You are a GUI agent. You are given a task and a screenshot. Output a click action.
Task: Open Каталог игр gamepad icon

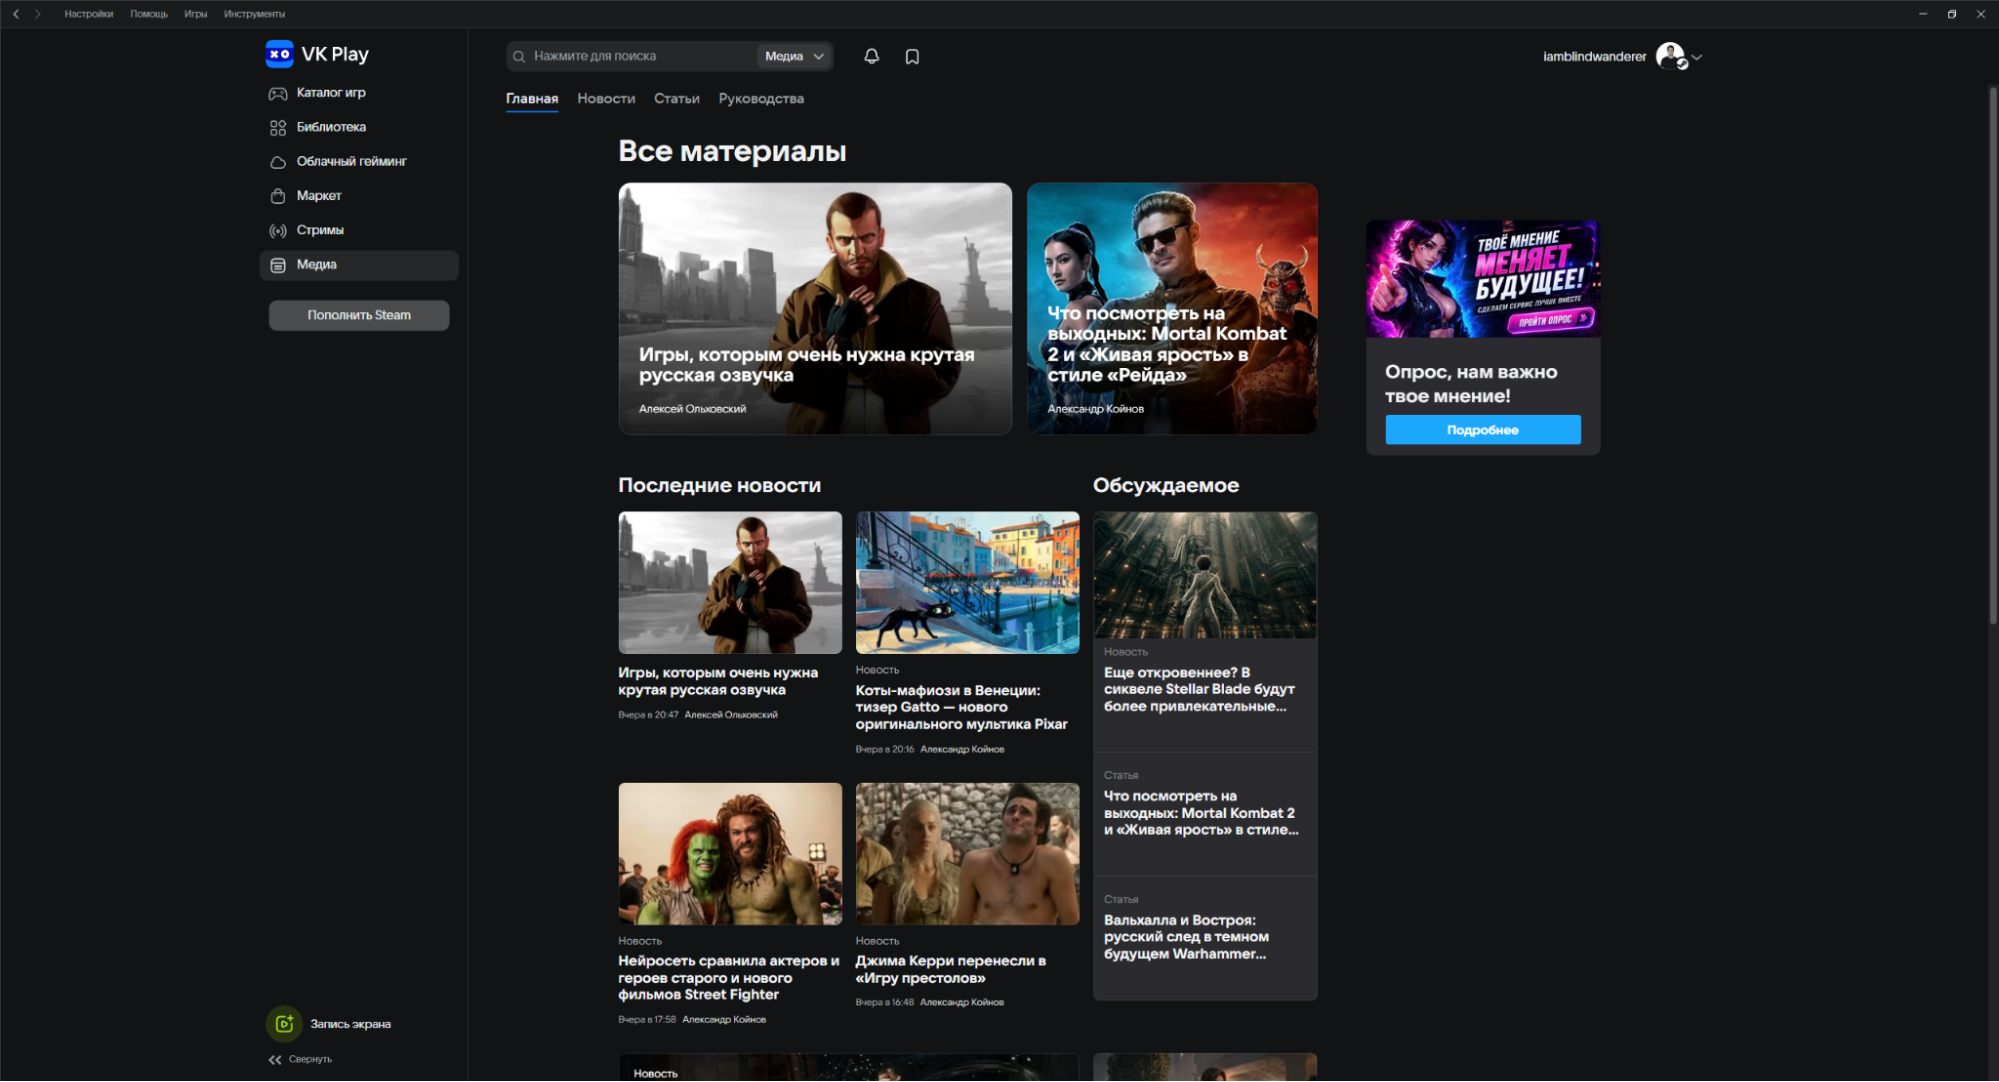[x=278, y=93]
